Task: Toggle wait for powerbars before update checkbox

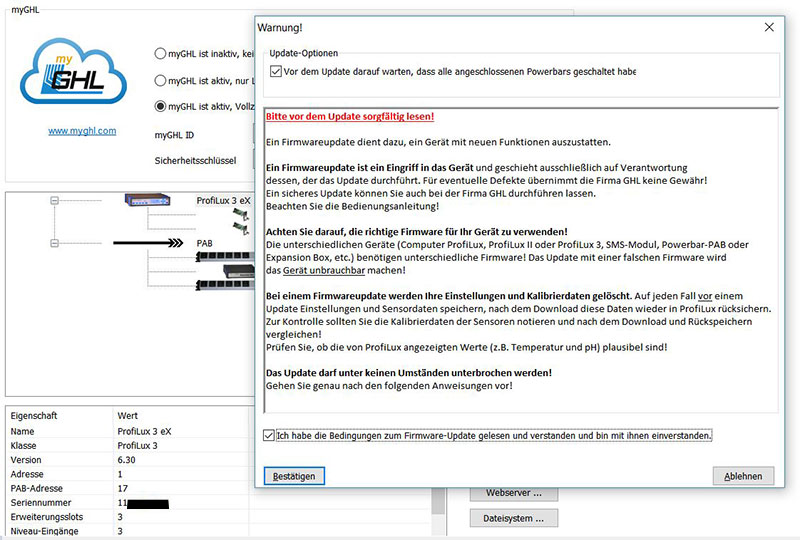Action: coord(276,72)
